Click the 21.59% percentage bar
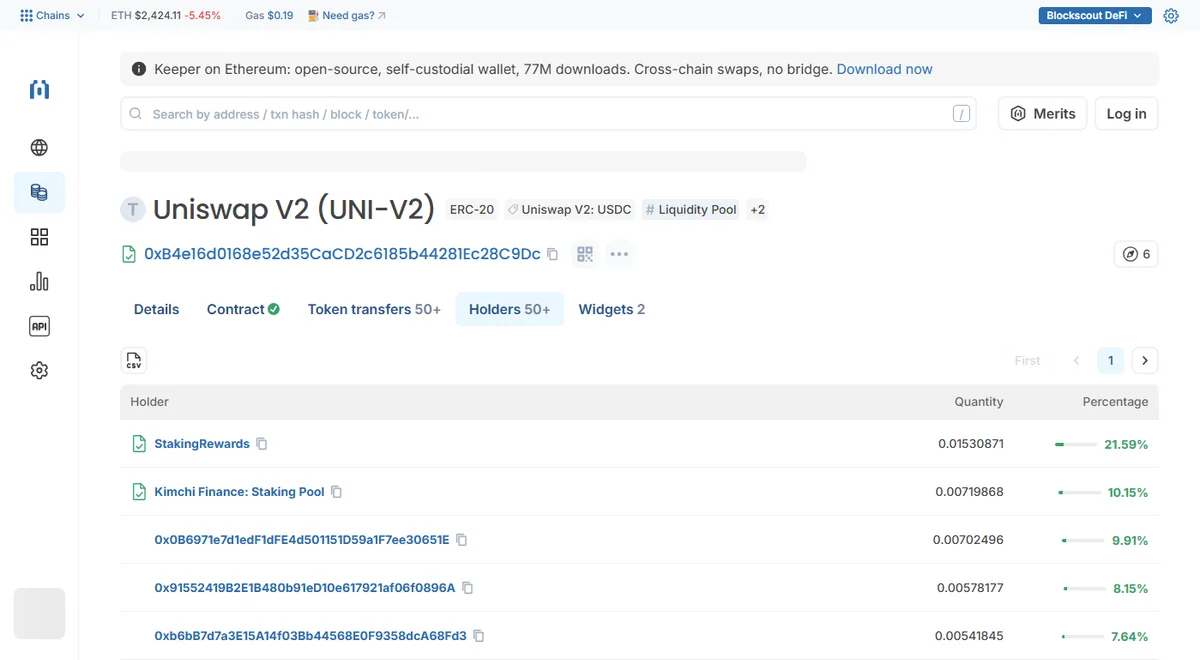The image size is (1200, 660). coord(1076,444)
